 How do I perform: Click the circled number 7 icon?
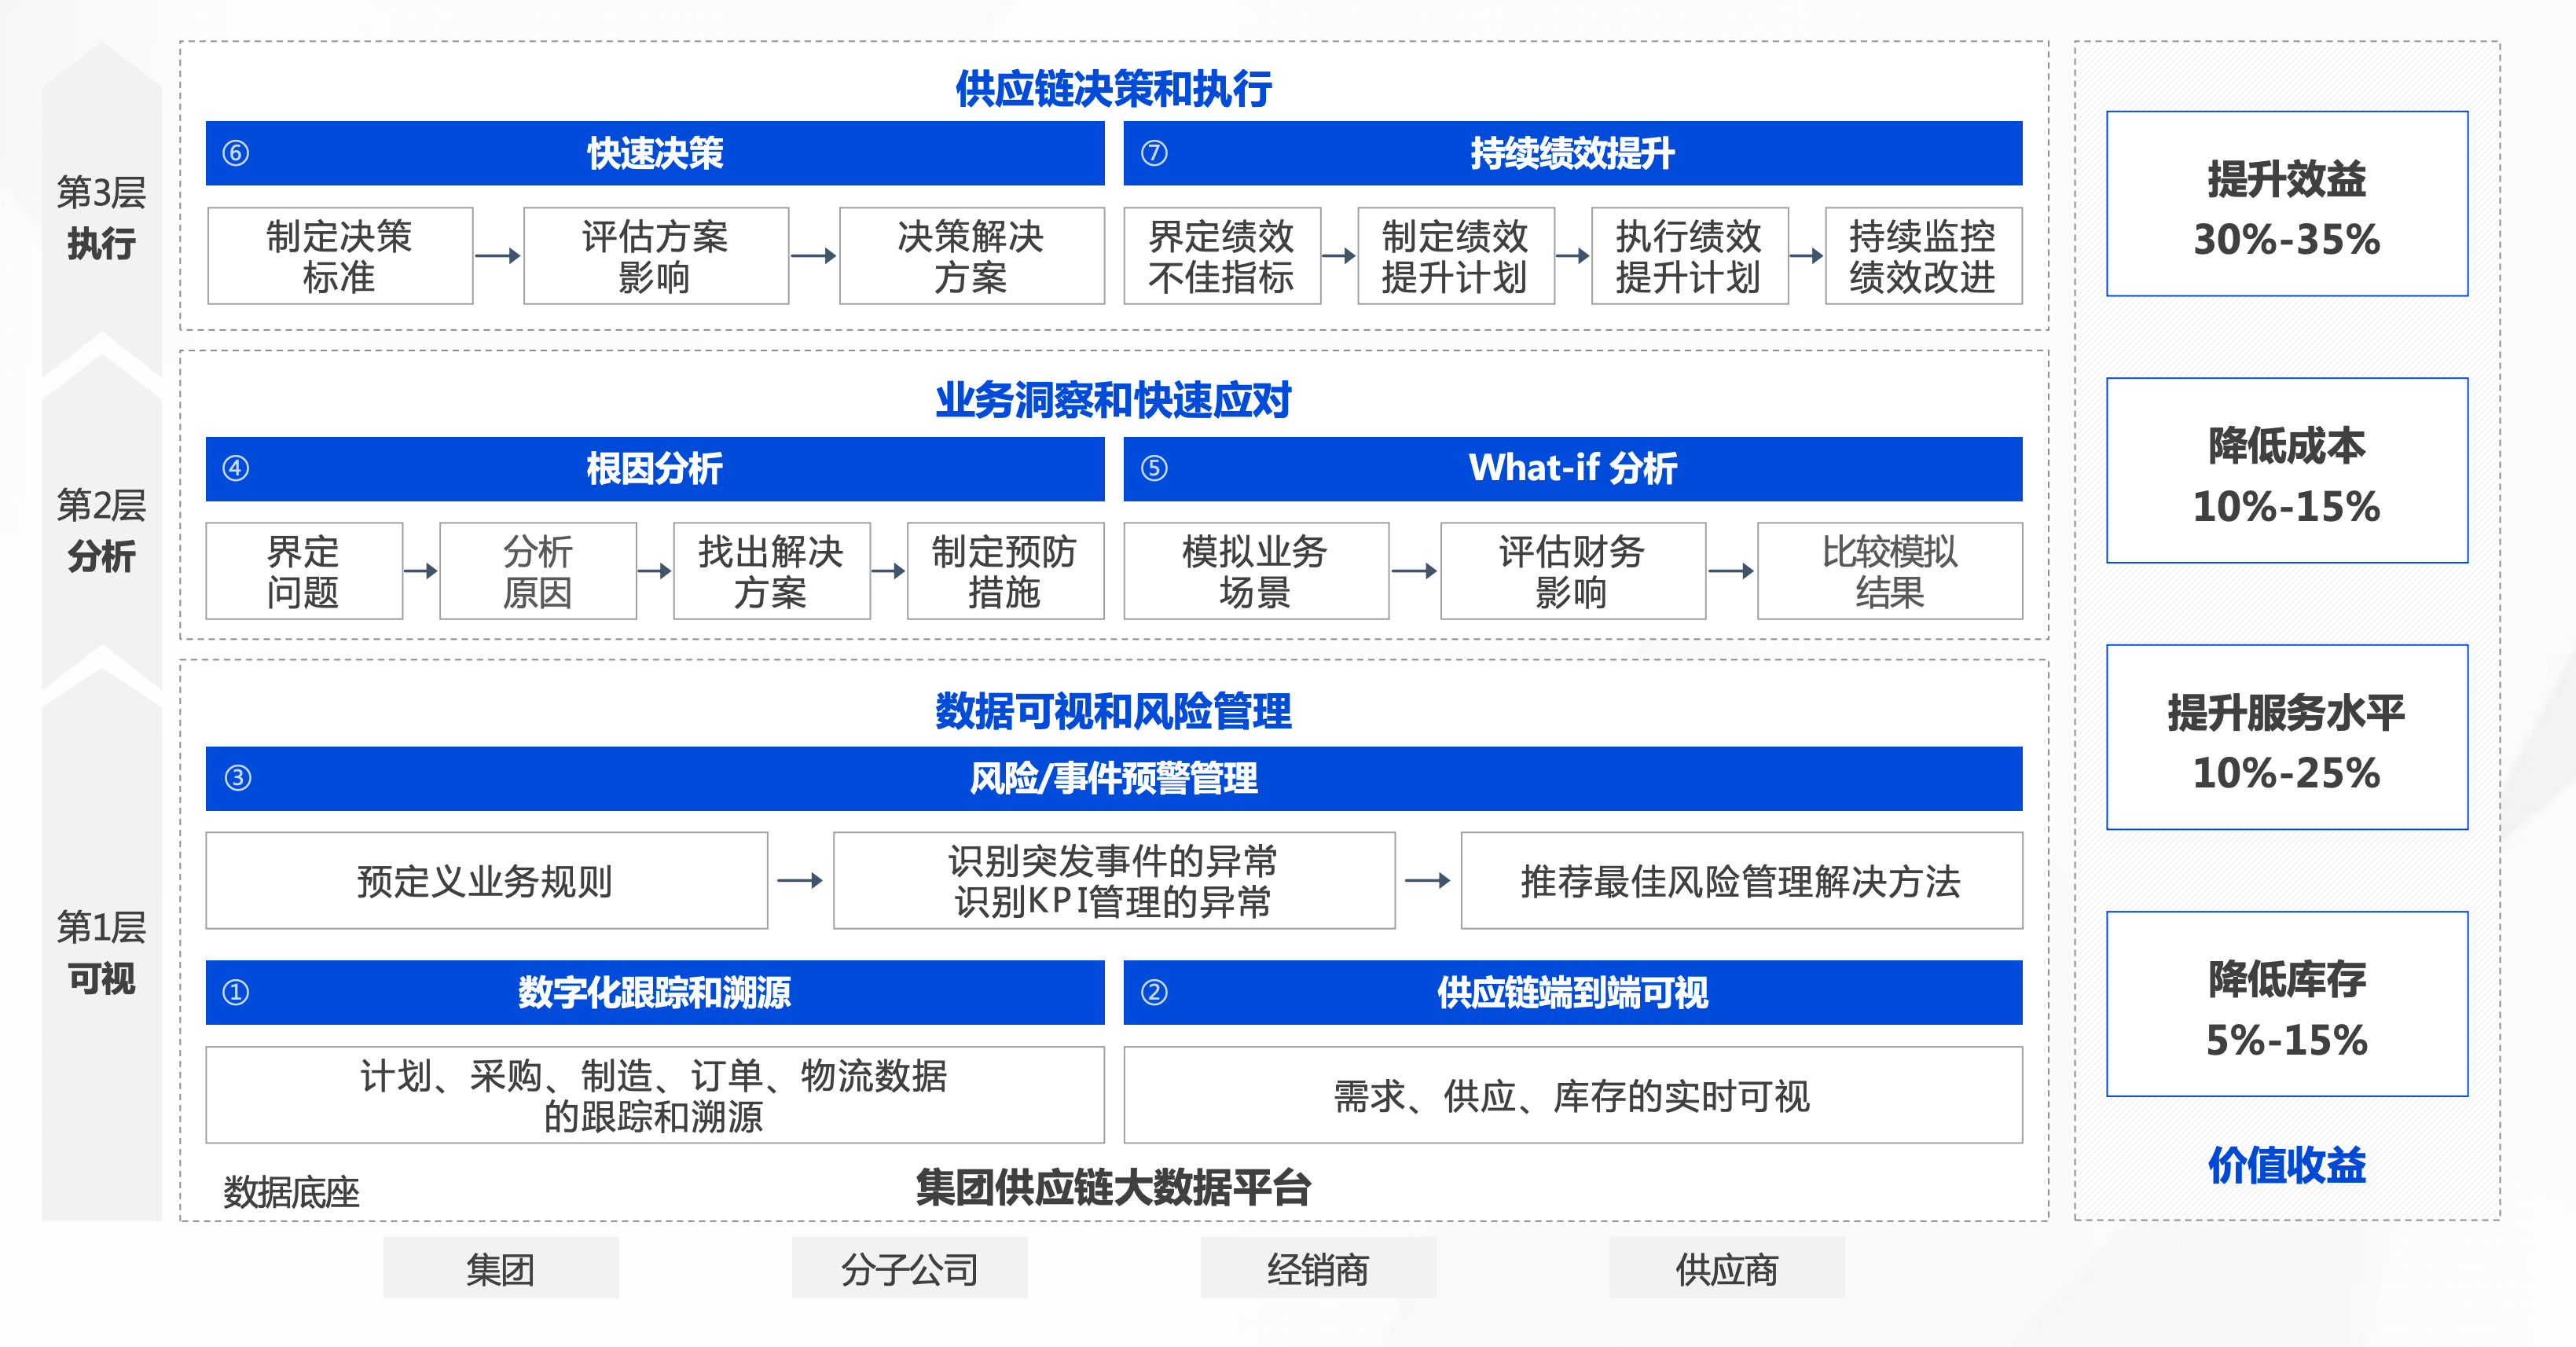coord(1154,153)
